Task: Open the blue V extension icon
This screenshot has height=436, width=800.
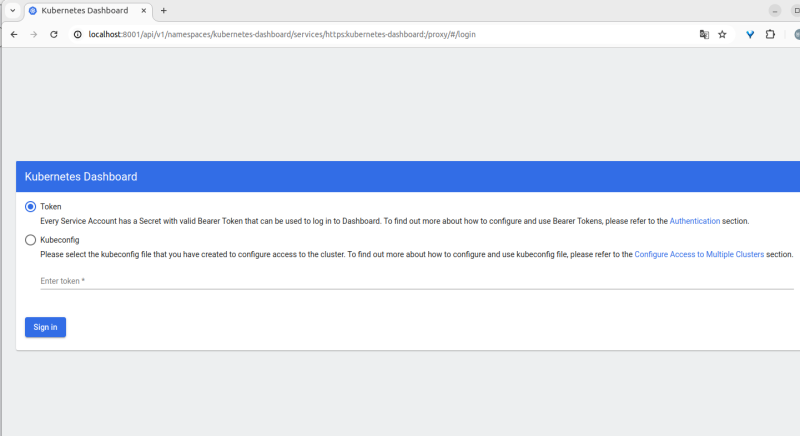Action: (x=750, y=34)
